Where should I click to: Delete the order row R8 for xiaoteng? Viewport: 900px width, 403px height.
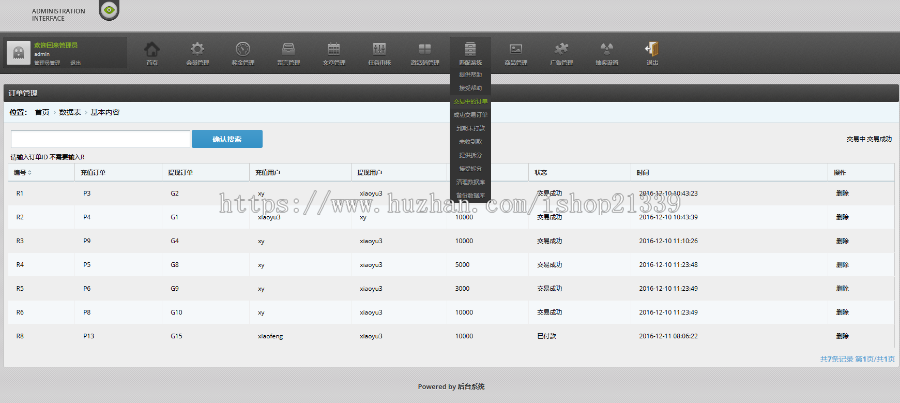pyautogui.click(x=843, y=337)
